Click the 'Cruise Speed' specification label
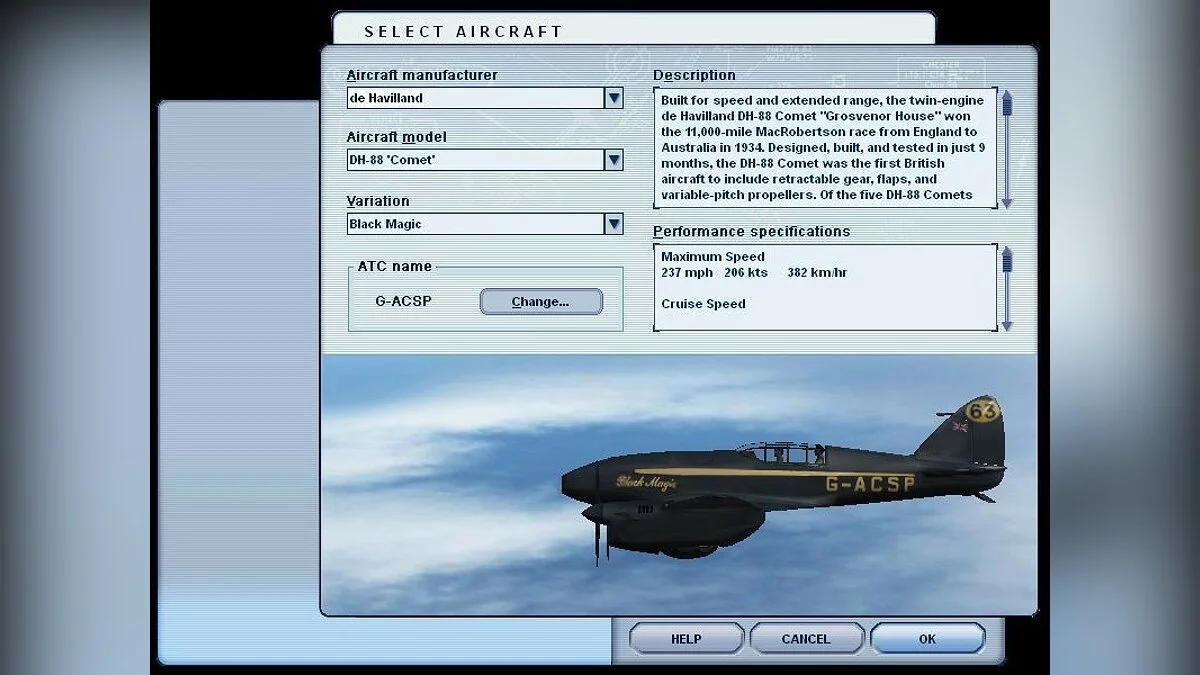This screenshot has width=1200, height=675. tap(703, 304)
